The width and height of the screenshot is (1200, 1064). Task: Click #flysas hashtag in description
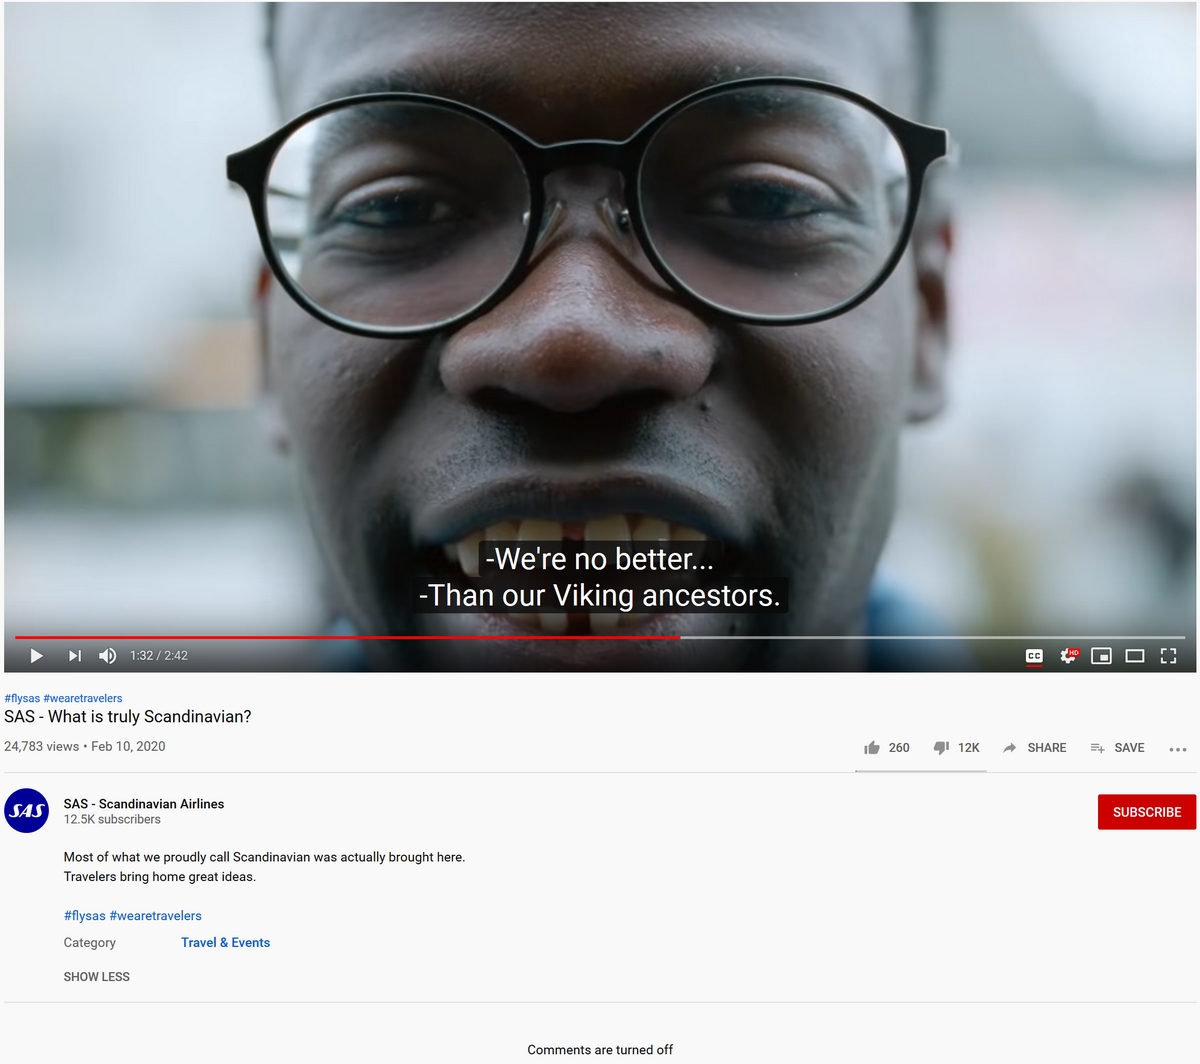coord(85,916)
